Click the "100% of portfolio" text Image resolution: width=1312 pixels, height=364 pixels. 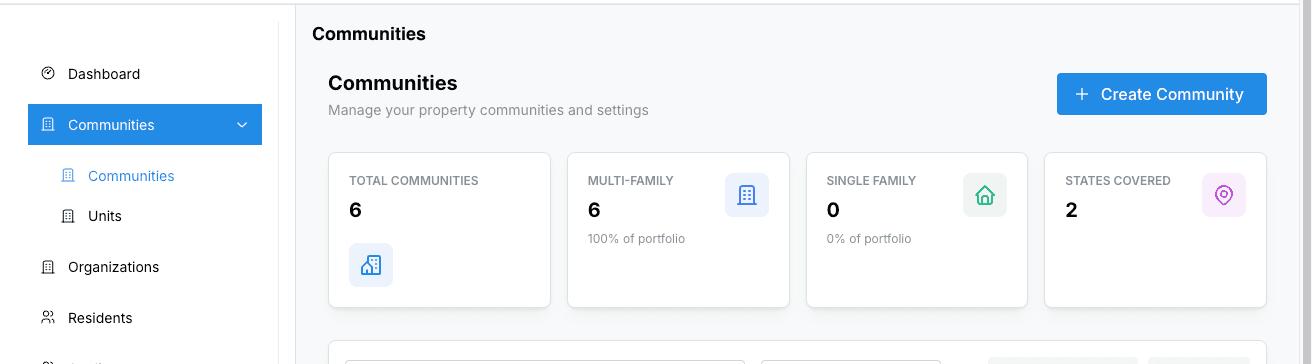(x=636, y=239)
